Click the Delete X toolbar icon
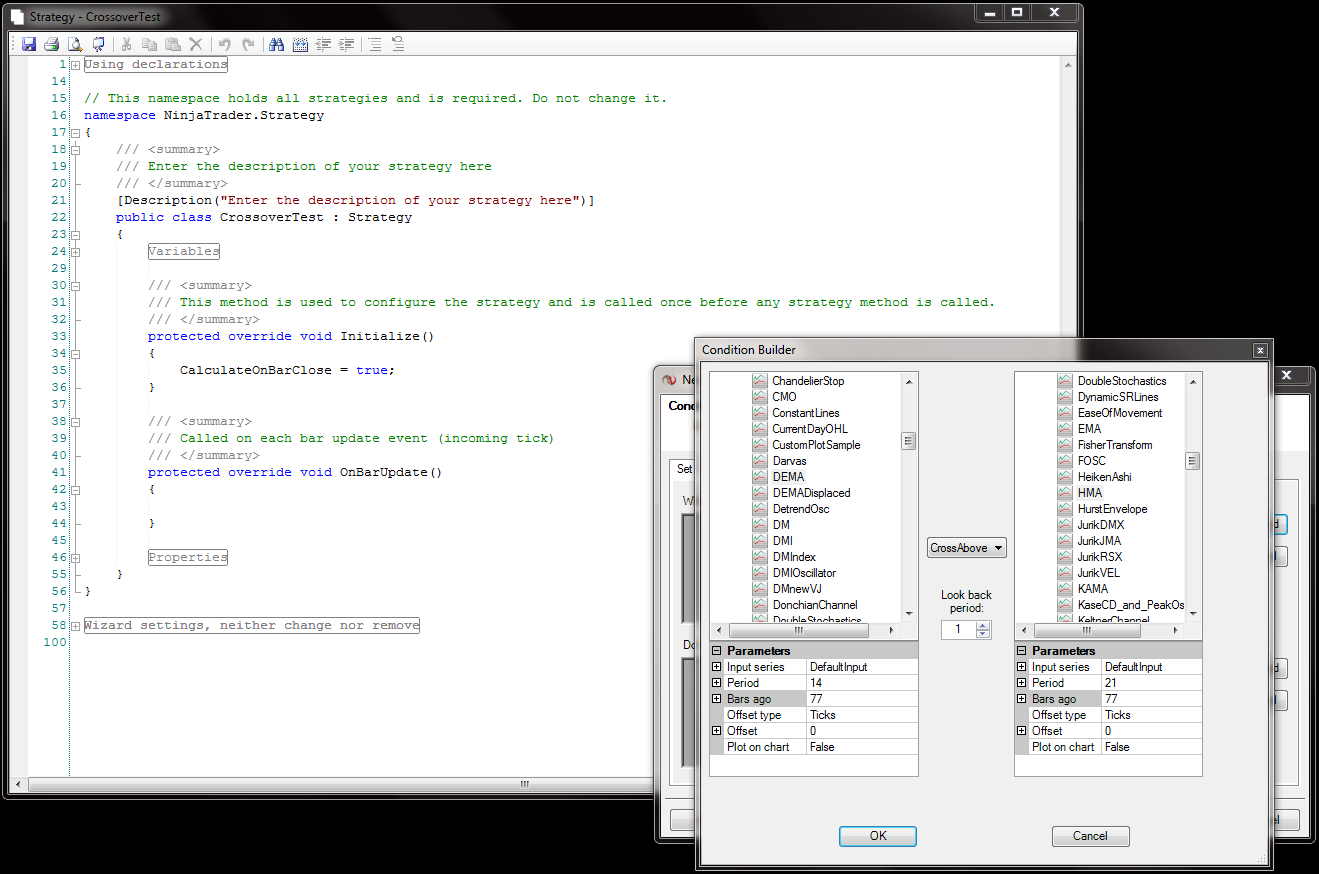Image resolution: width=1319 pixels, height=874 pixels. (x=196, y=44)
